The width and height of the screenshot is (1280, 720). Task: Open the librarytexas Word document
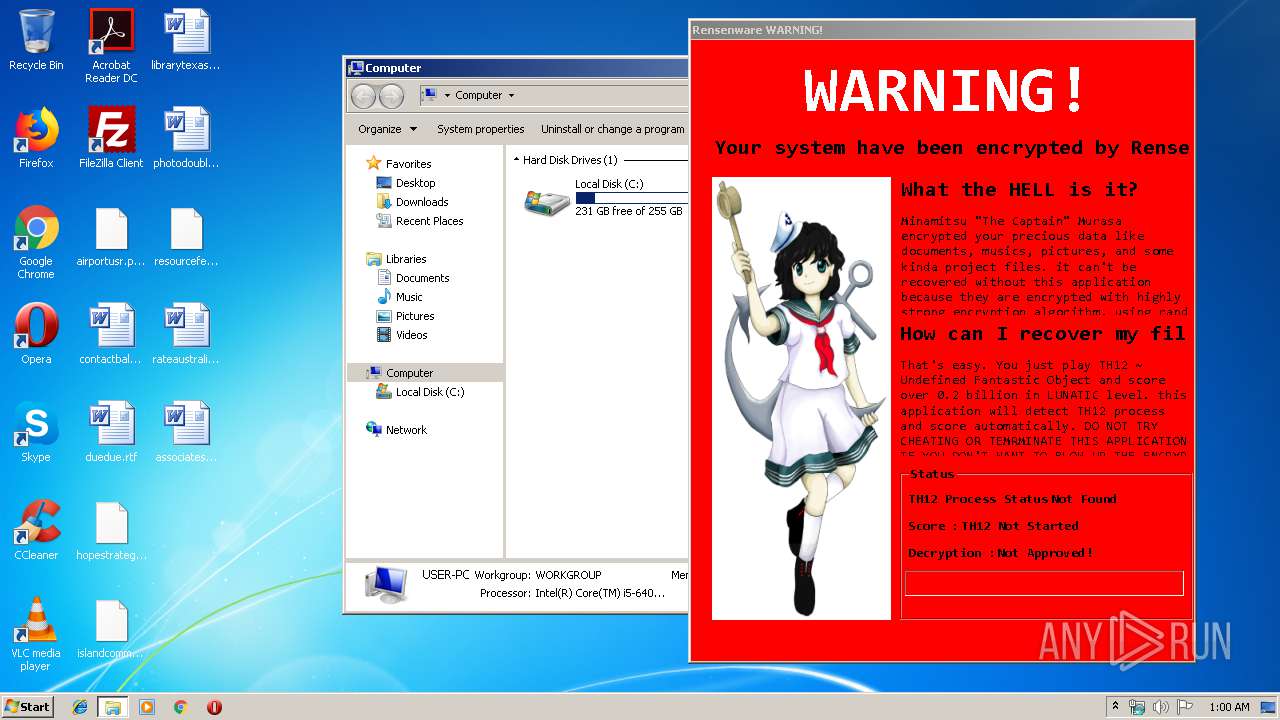click(x=186, y=41)
